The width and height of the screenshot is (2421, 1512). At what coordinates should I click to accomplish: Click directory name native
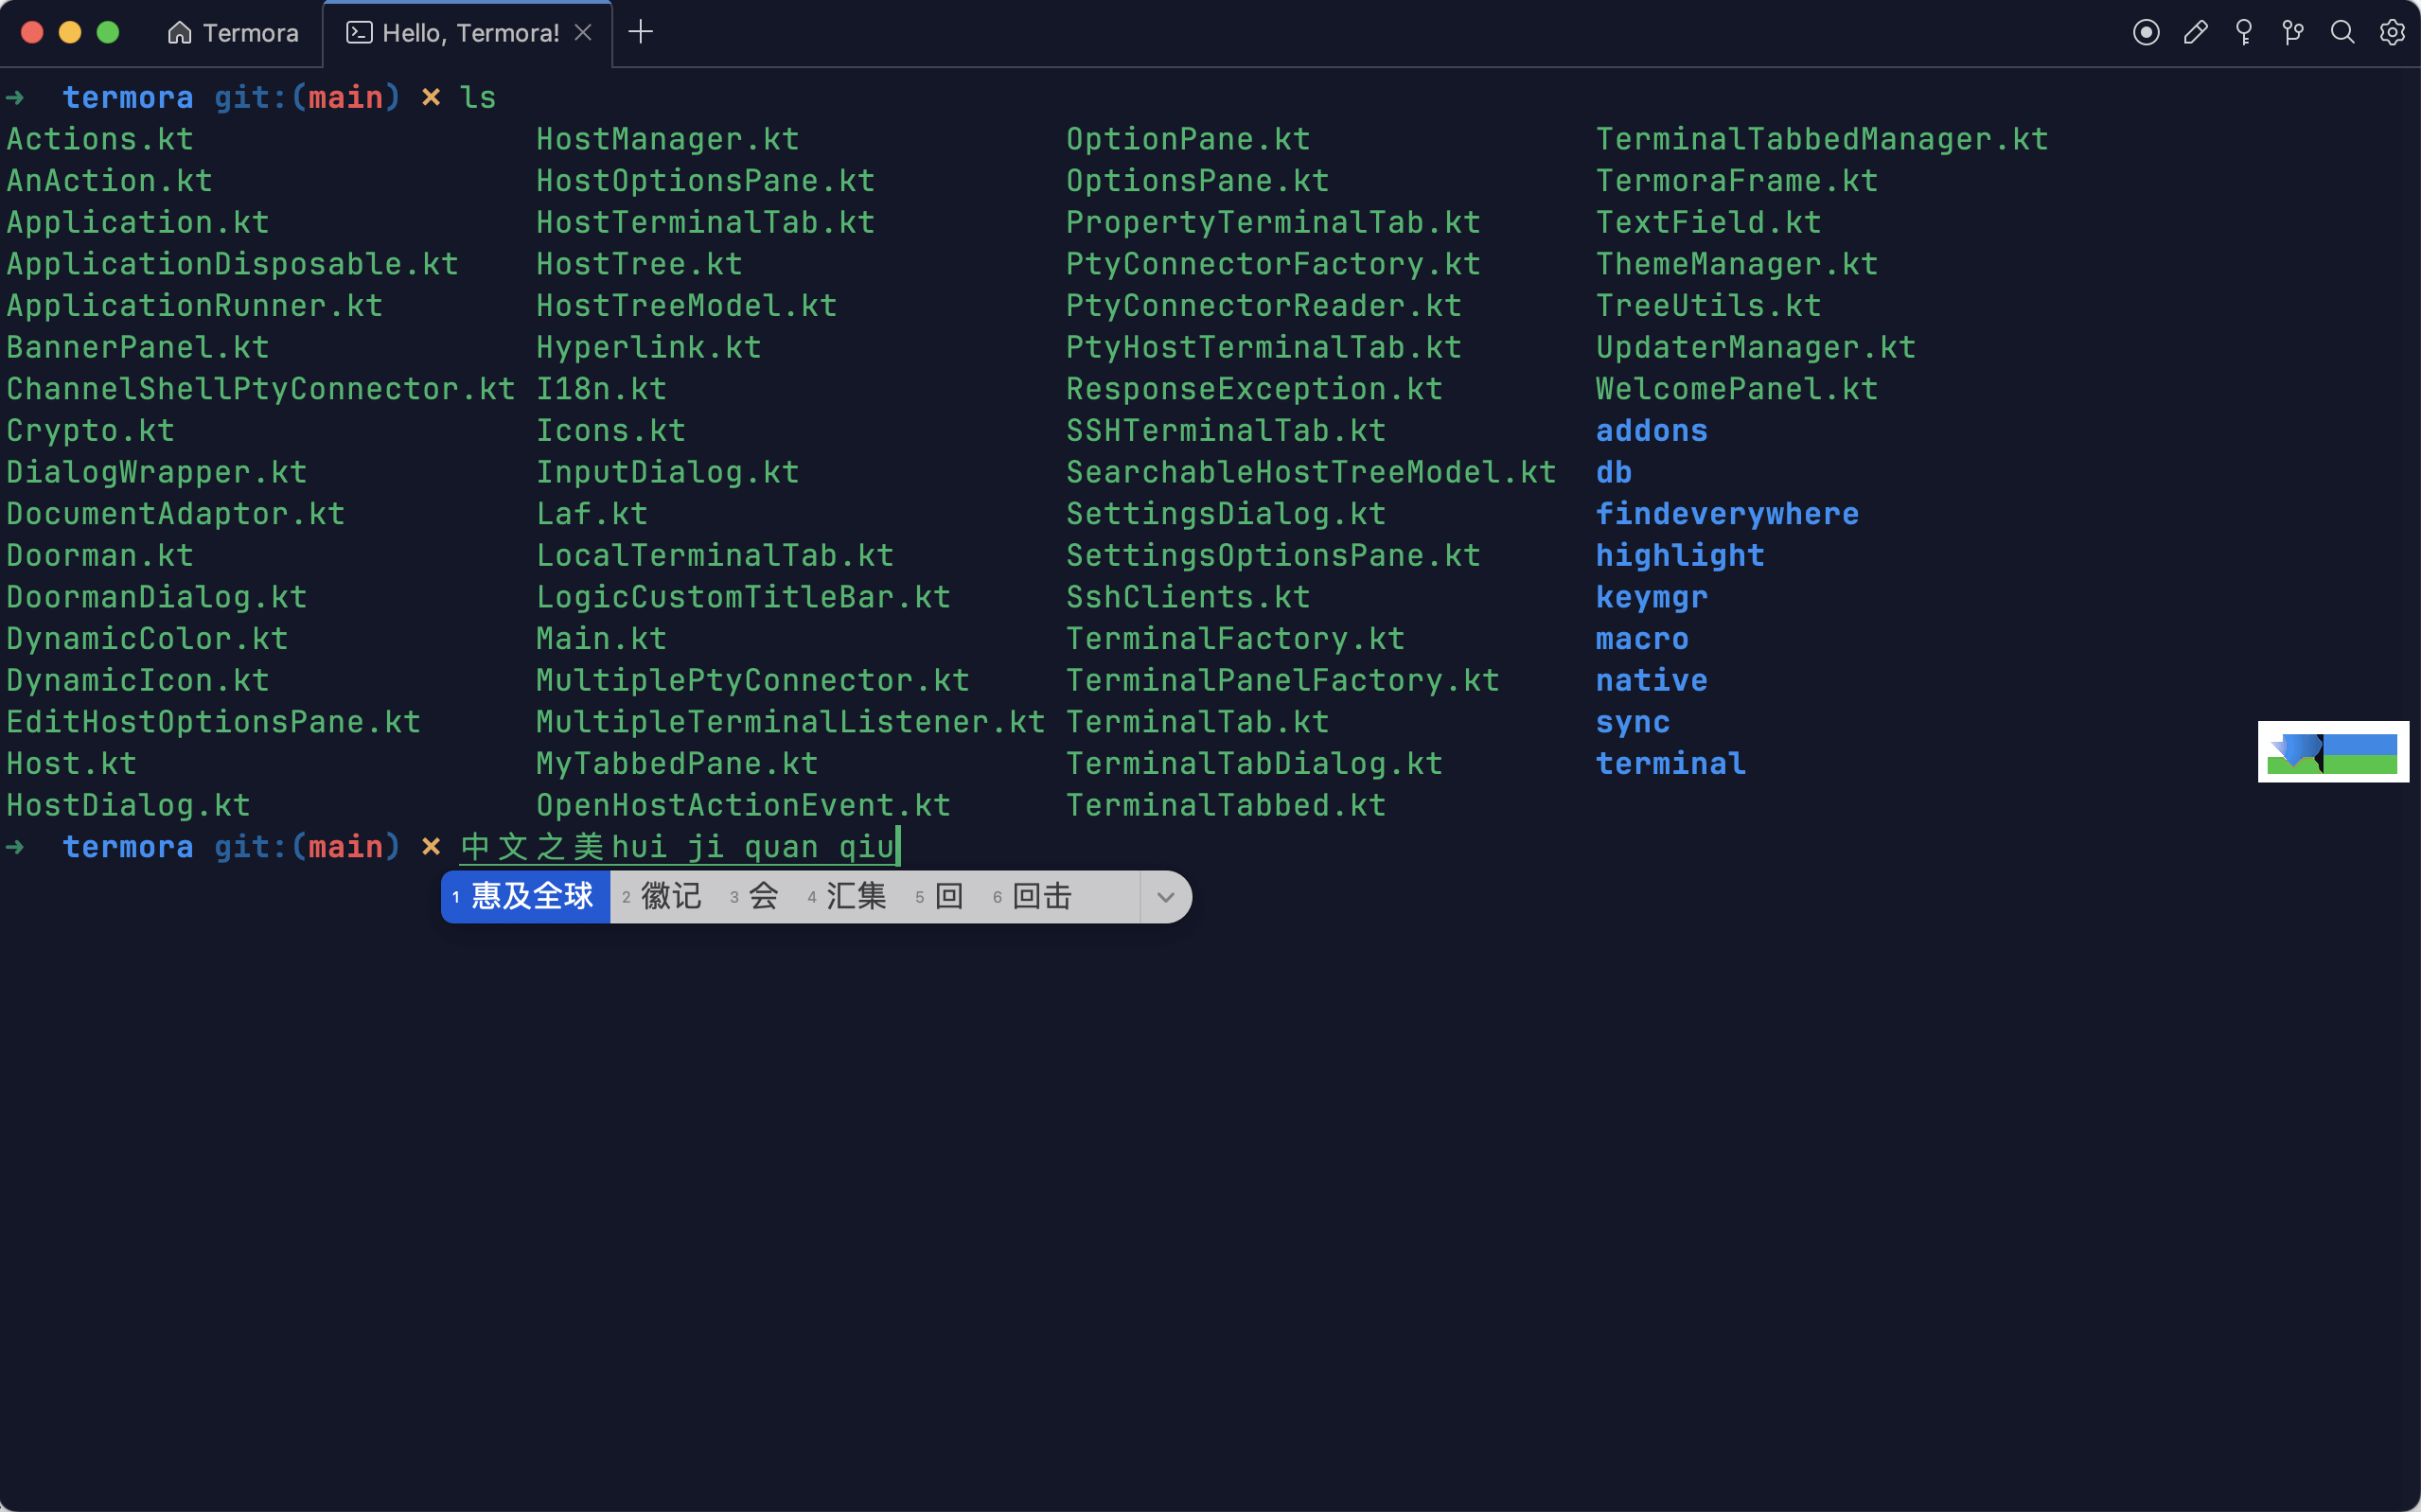tap(1652, 681)
